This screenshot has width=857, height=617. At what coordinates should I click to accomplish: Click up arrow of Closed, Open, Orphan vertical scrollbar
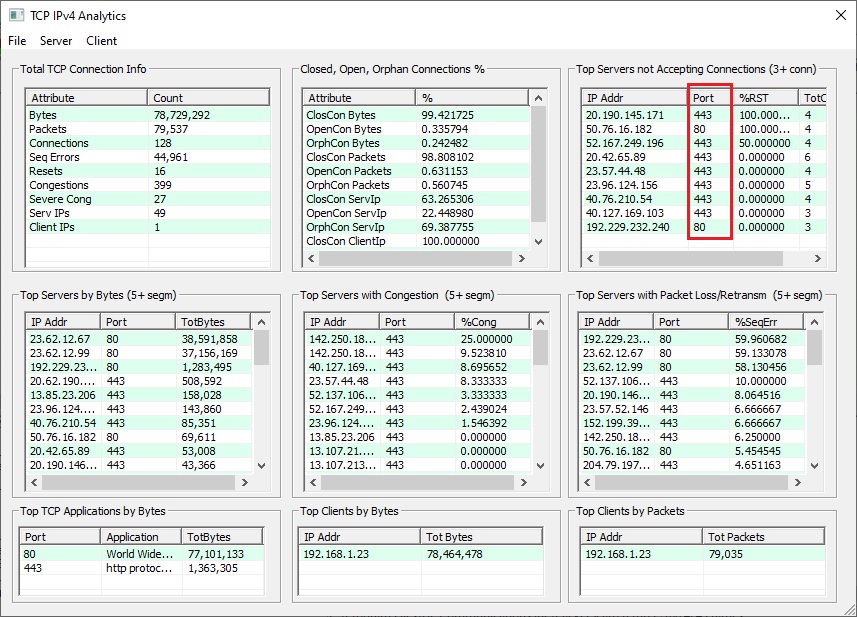pos(538,98)
